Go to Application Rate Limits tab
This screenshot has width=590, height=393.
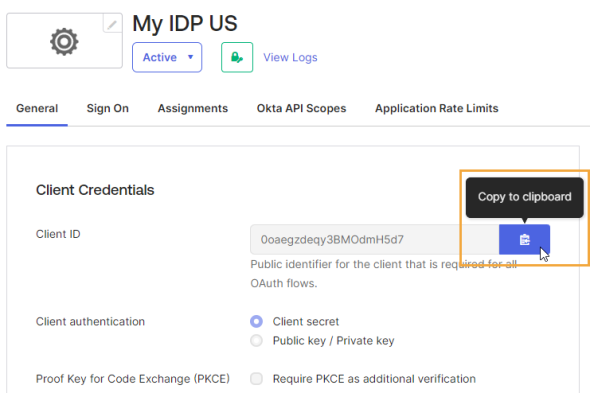click(436, 108)
